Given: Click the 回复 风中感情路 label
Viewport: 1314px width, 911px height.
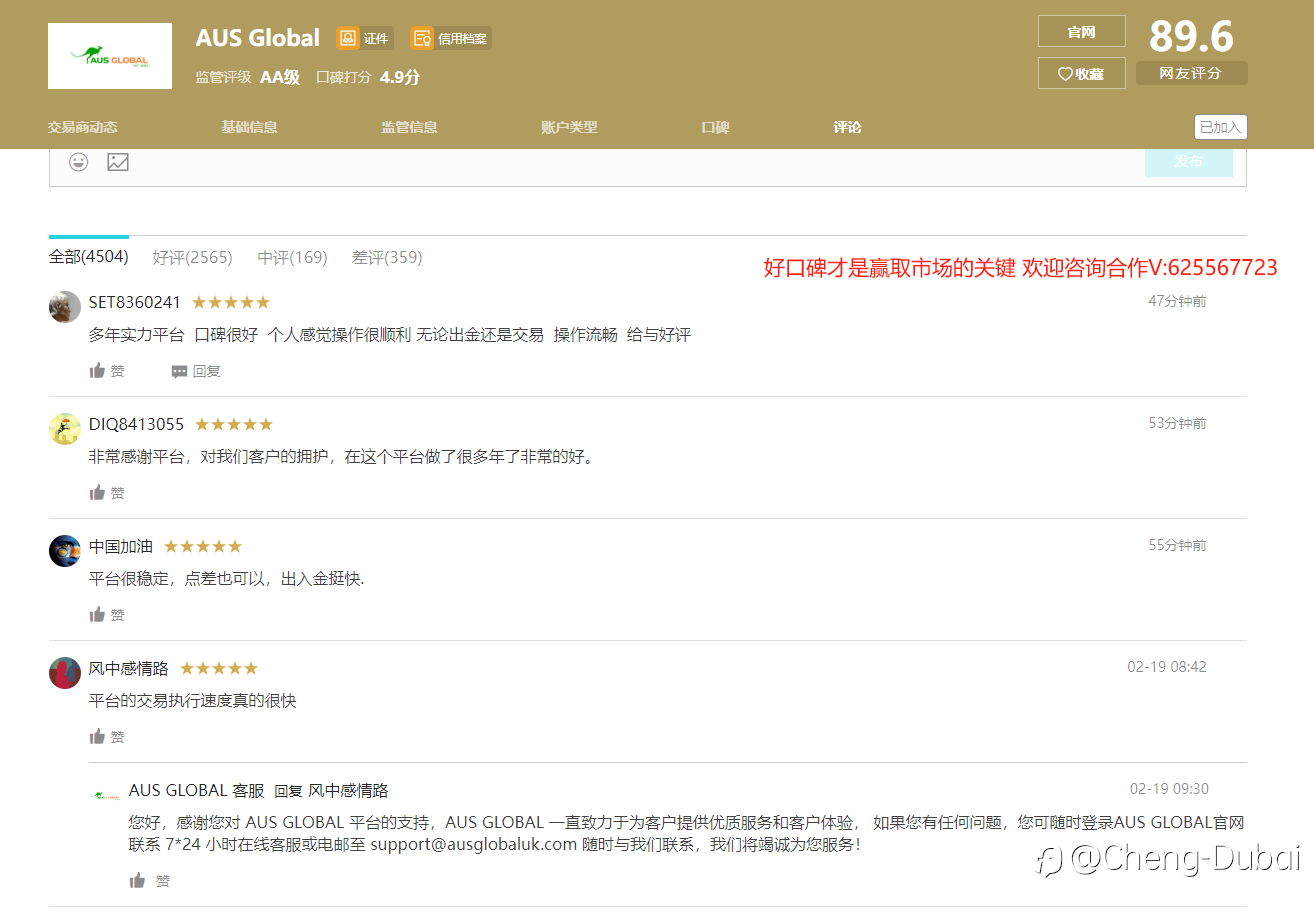Looking at the screenshot, I should (x=331, y=791).
